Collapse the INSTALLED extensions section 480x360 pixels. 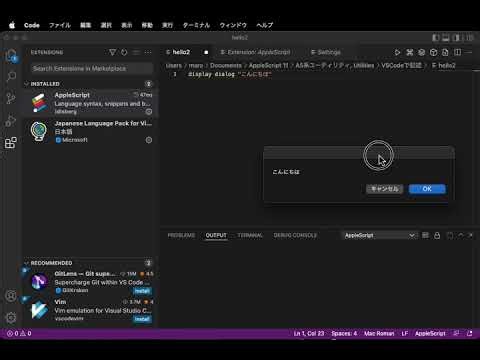tap(45, 84)
